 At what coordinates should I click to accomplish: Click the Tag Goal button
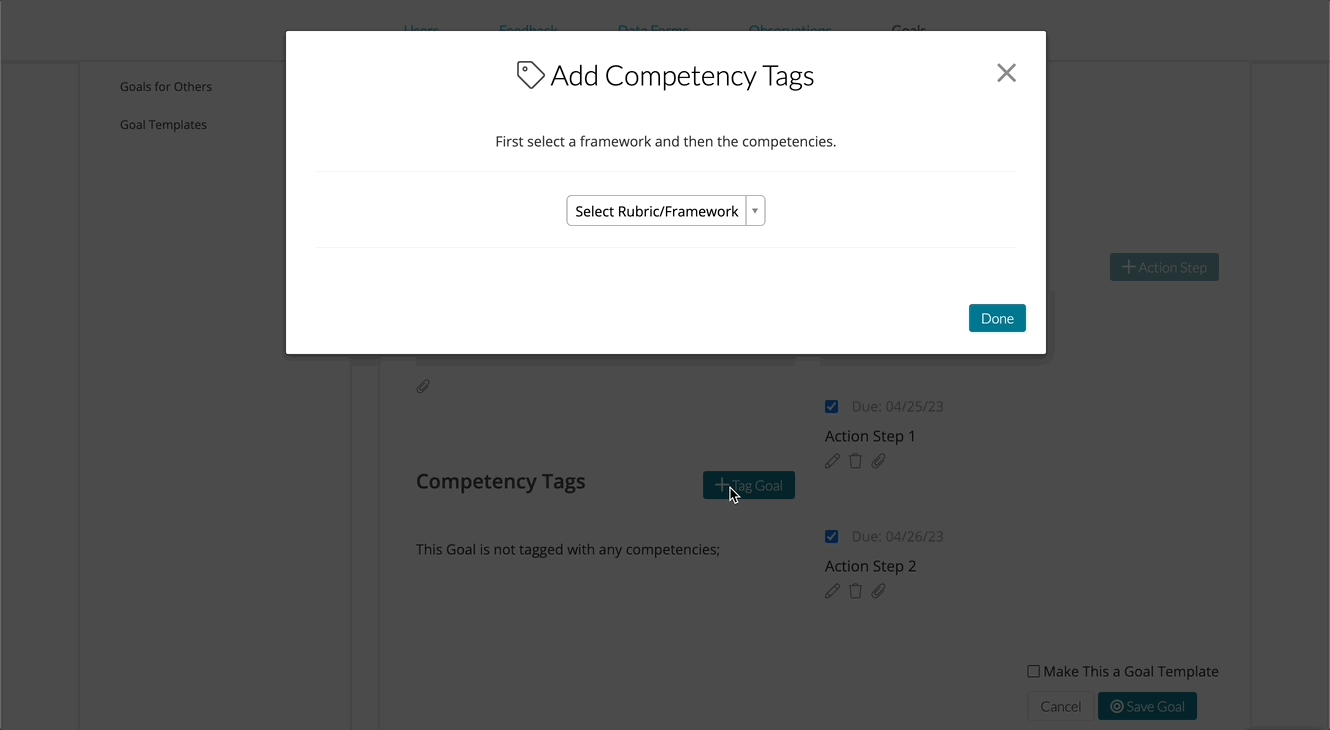click(x=749, y=485)
